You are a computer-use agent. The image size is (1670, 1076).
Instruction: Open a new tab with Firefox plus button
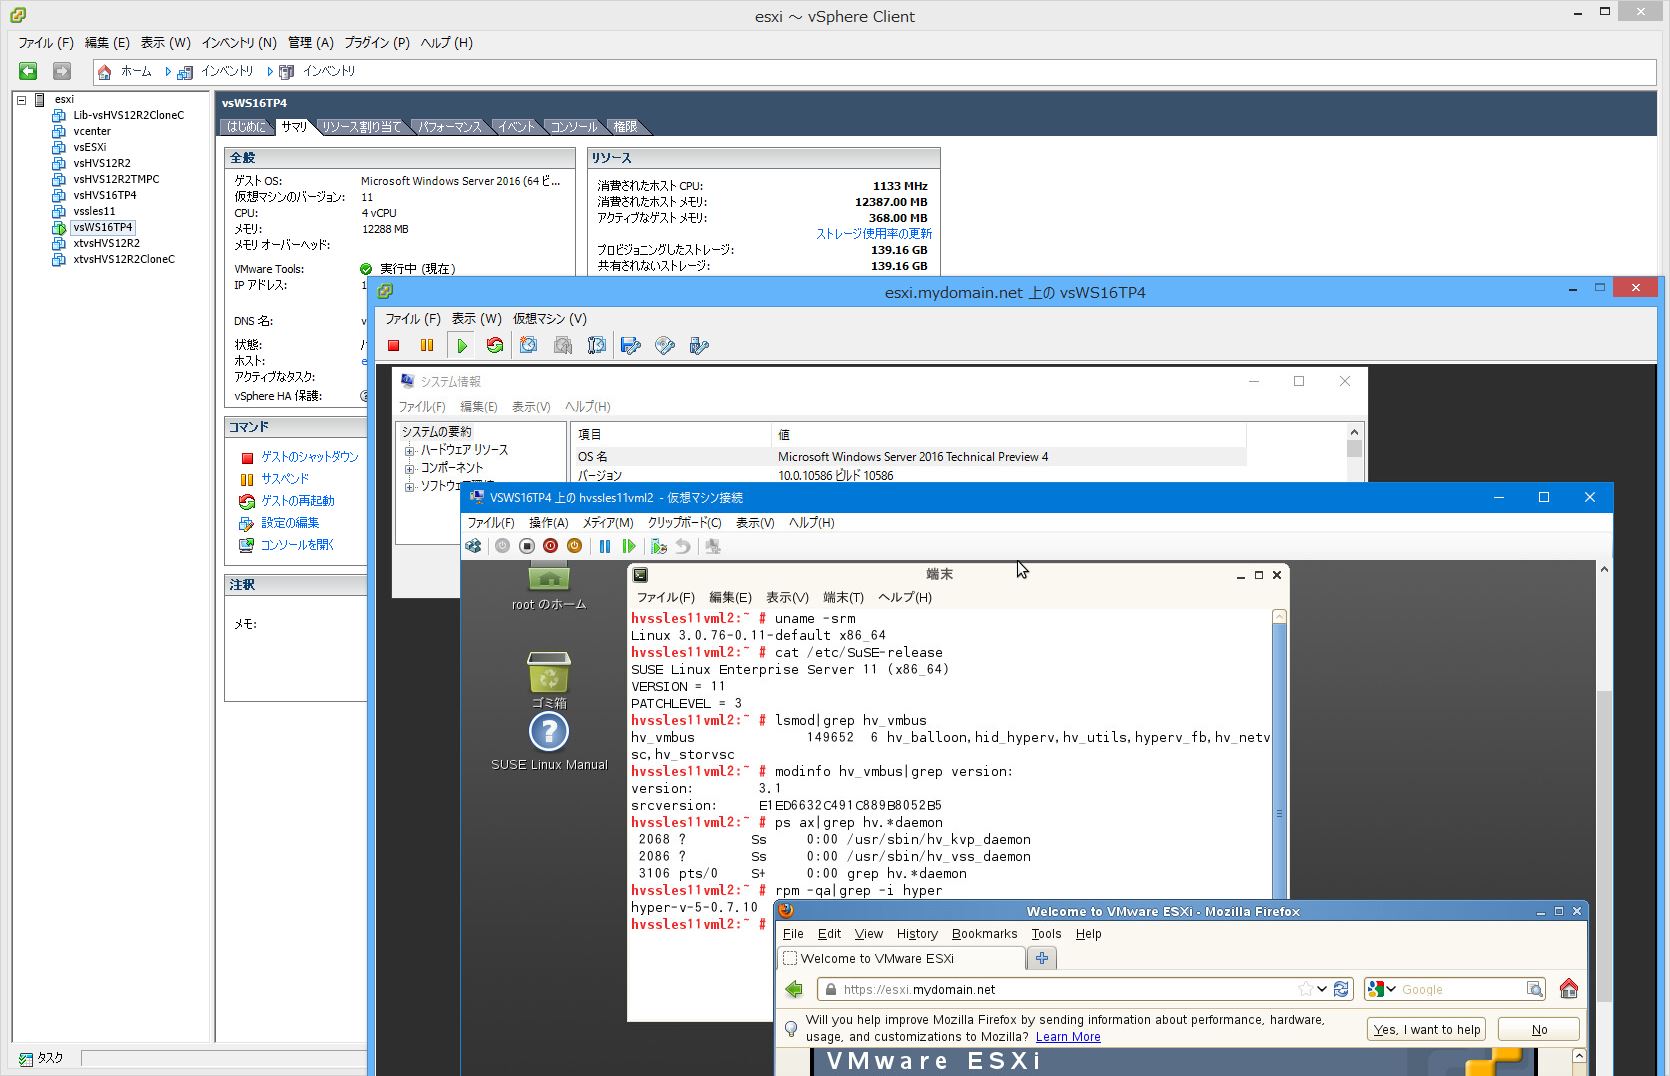[1042, 958]
